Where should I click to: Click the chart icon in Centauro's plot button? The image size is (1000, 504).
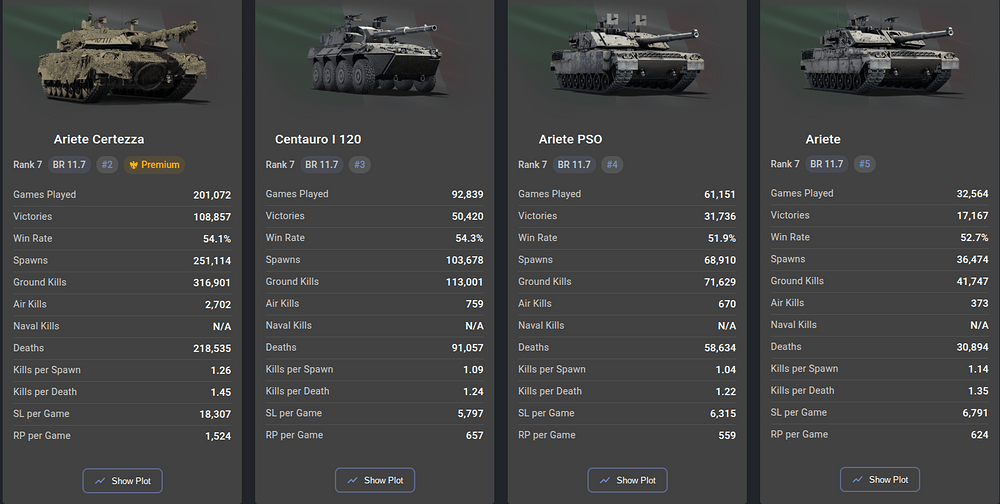click(353, 480)
